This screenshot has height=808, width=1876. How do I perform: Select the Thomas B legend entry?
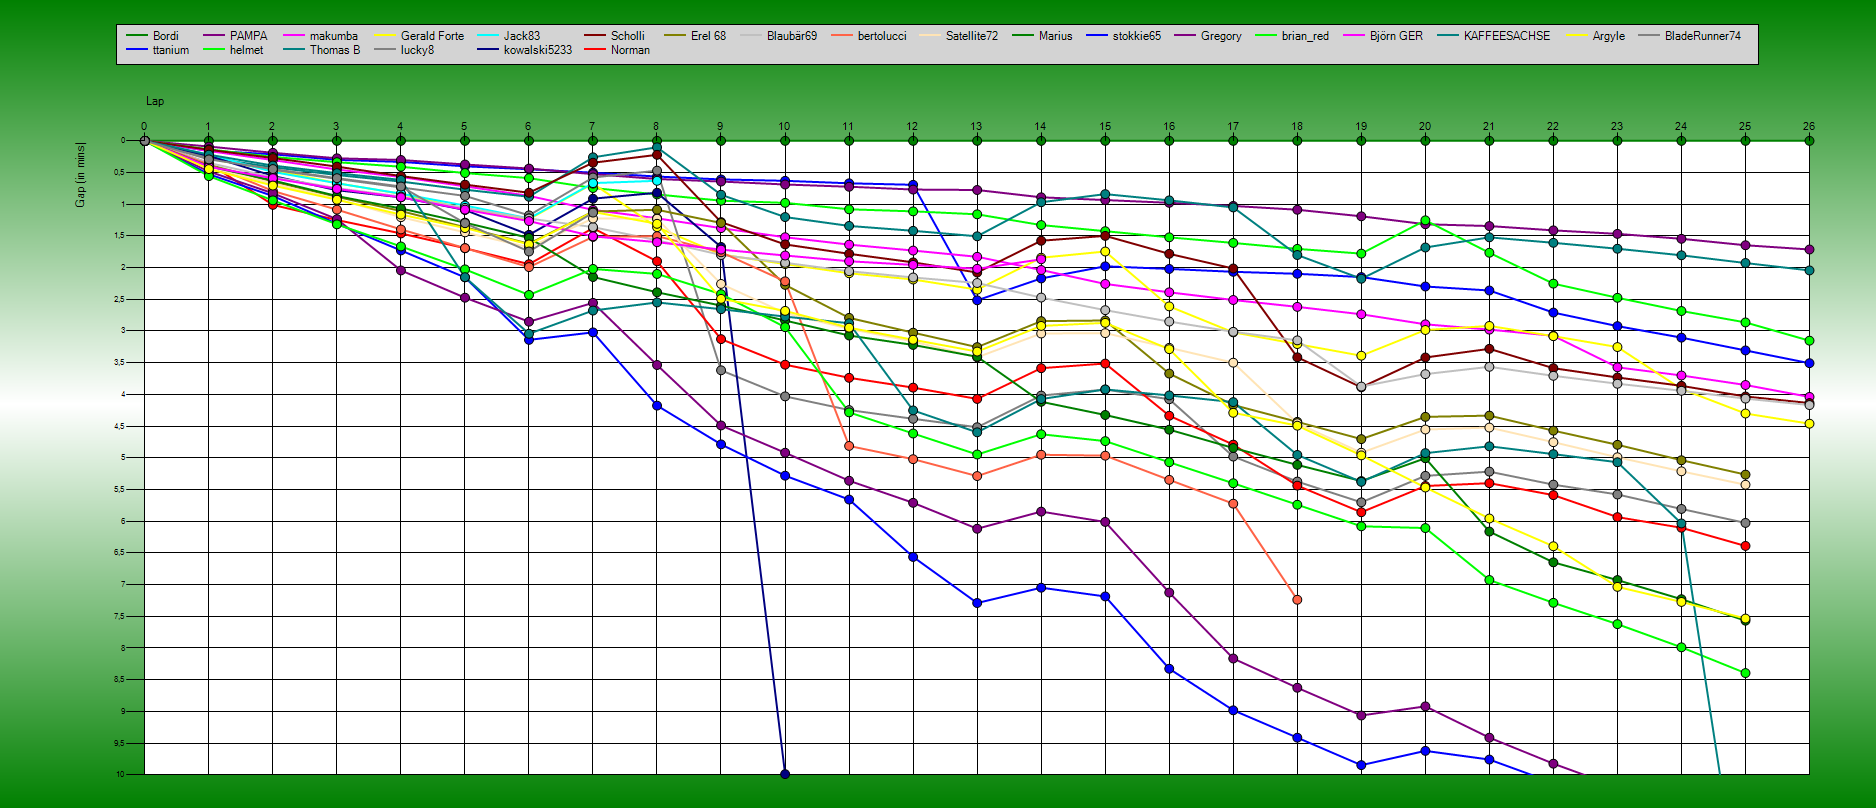(334, 50)
